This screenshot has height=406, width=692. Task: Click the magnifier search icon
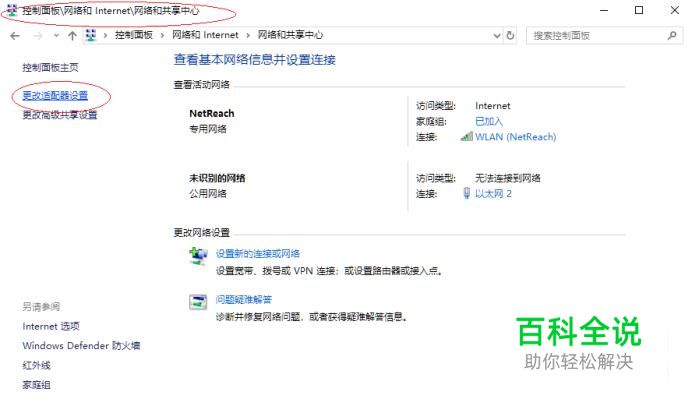672,35
